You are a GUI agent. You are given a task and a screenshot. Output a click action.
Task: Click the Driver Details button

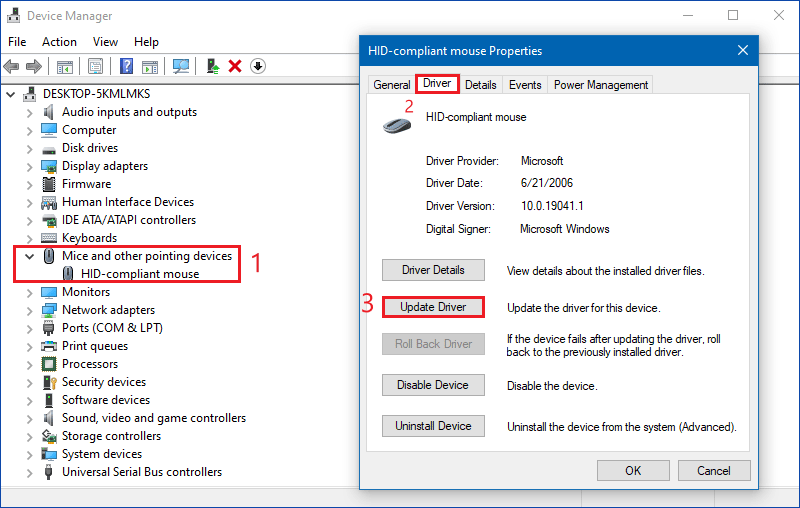click(x=433, y=270)
